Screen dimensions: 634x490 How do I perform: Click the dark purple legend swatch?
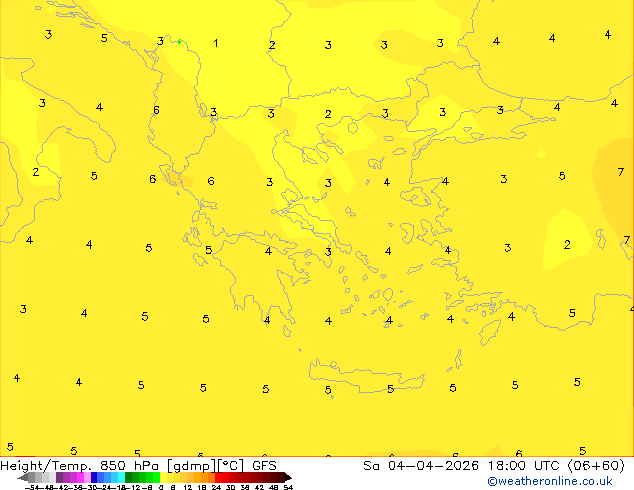click(x=59, y=477)
